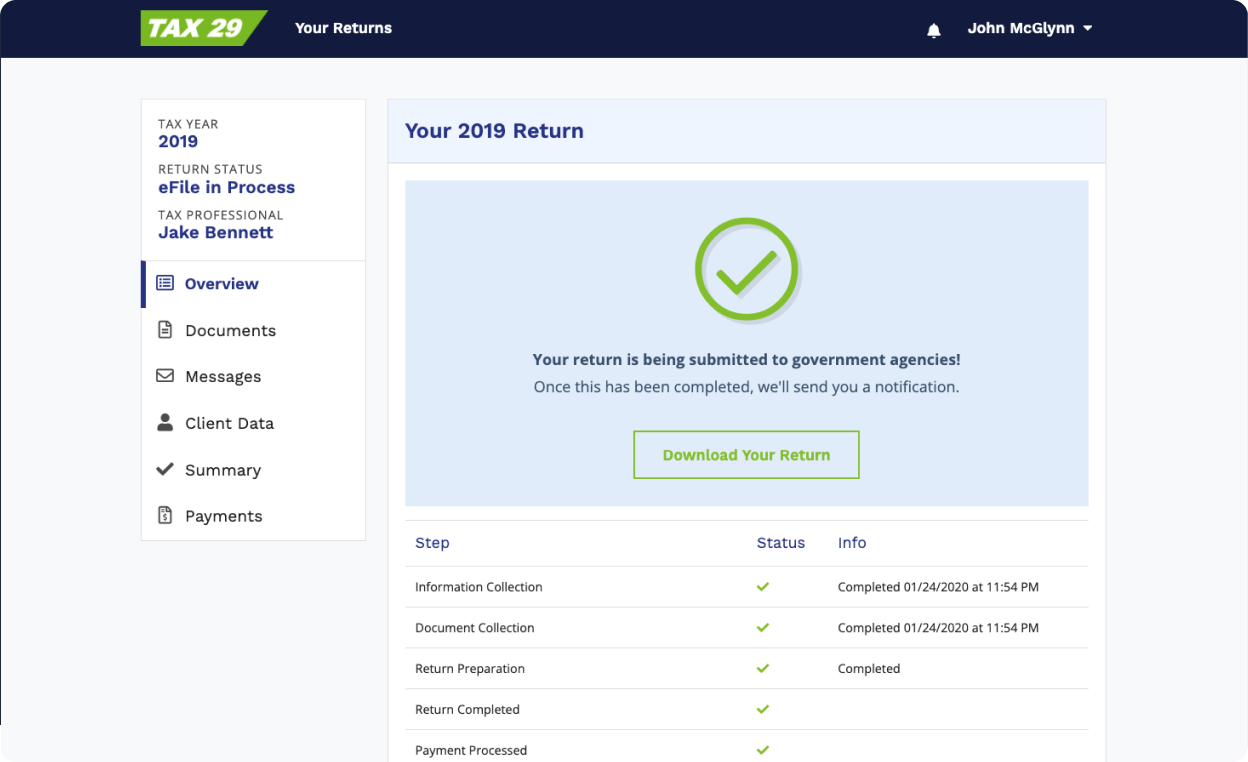1248x762 pixels.
Task: Expand the John McGlynn account dropdown arrow
Action: [1088, 29]
